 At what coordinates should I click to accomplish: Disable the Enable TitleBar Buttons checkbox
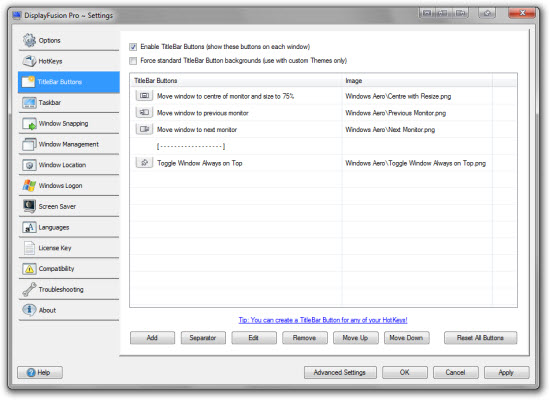pos(133,47)
